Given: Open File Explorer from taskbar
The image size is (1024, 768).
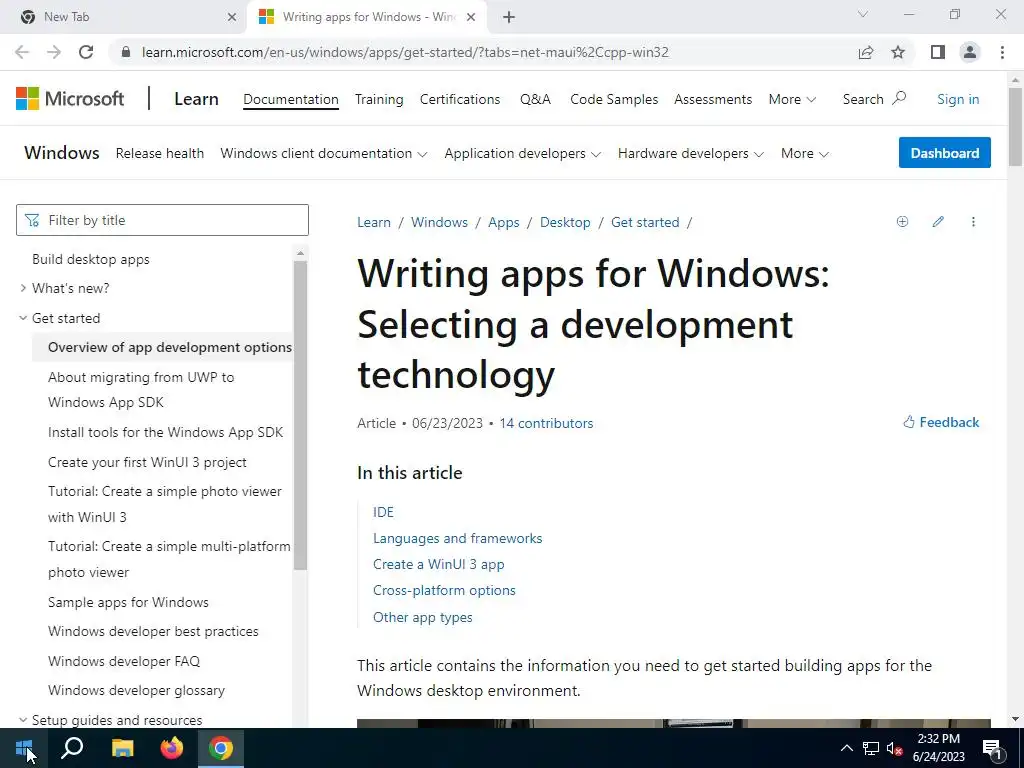Looking at the screenshot, I should tap(121, 748).
